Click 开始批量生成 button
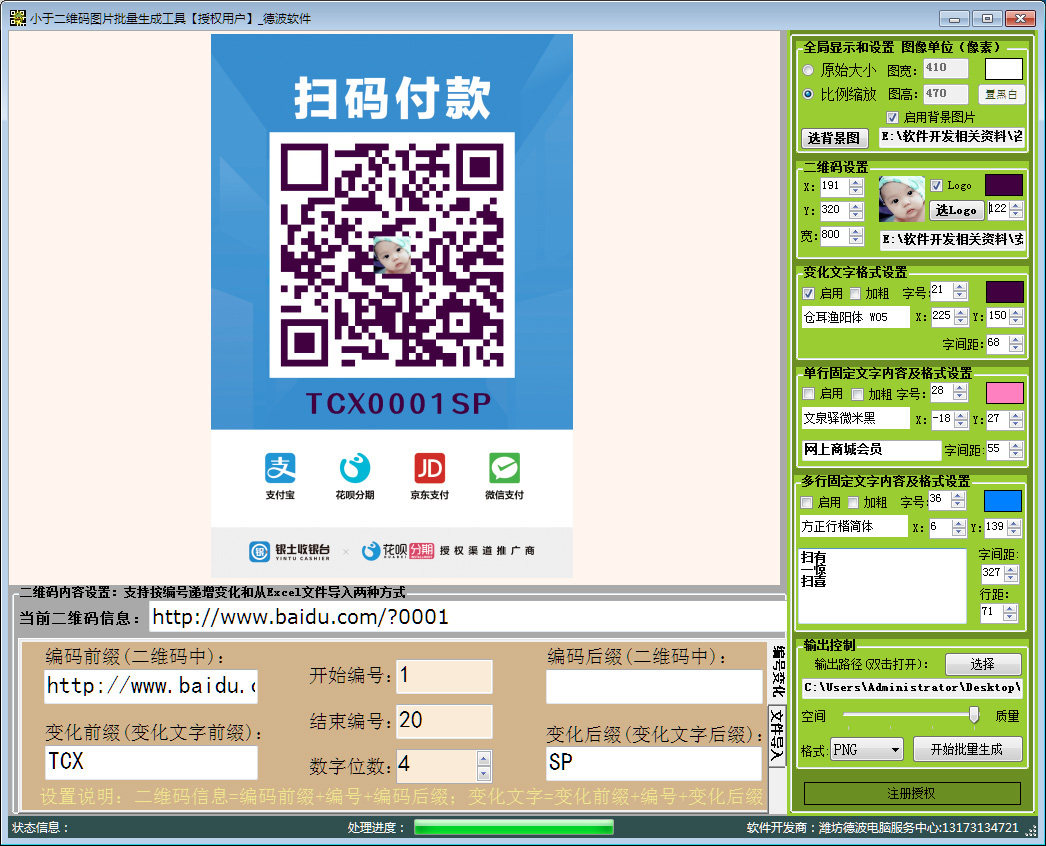 [x=967, y=749]
